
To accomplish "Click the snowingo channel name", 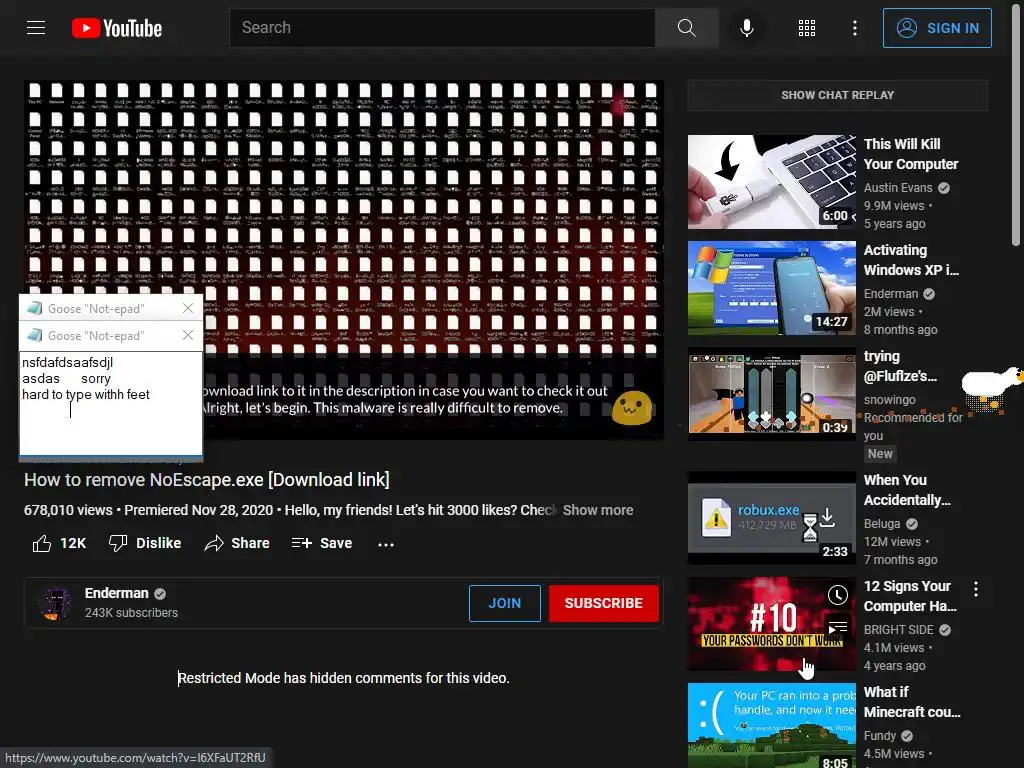I will pos(889,400).
